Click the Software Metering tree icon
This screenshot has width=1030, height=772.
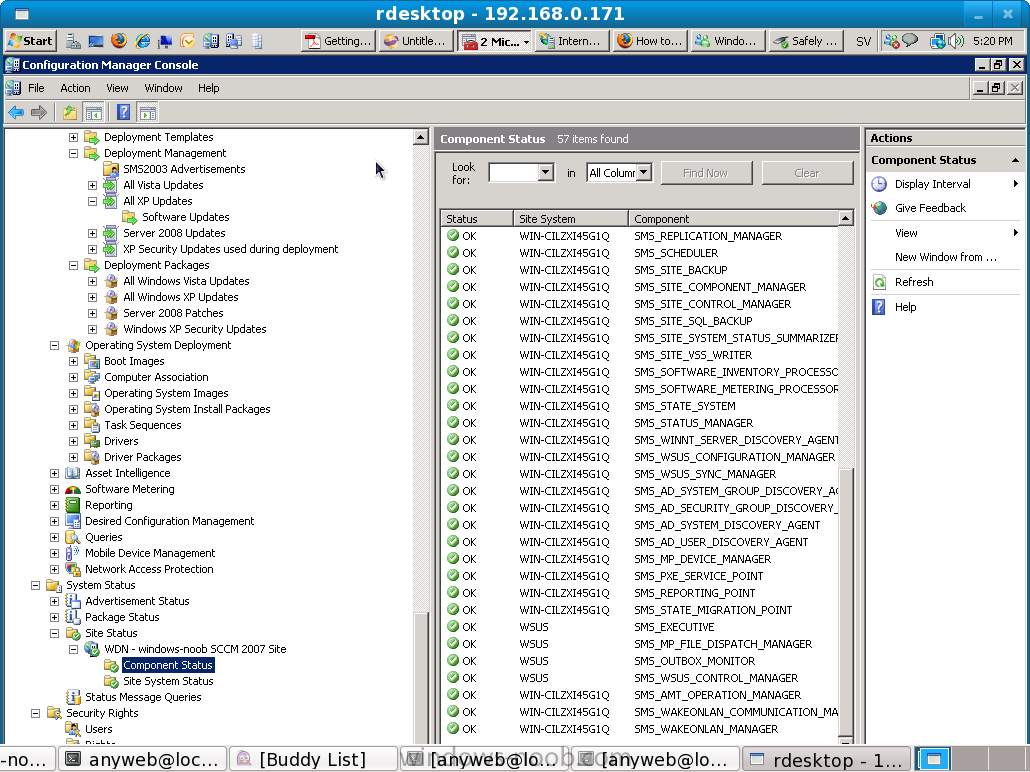(73, 489)
